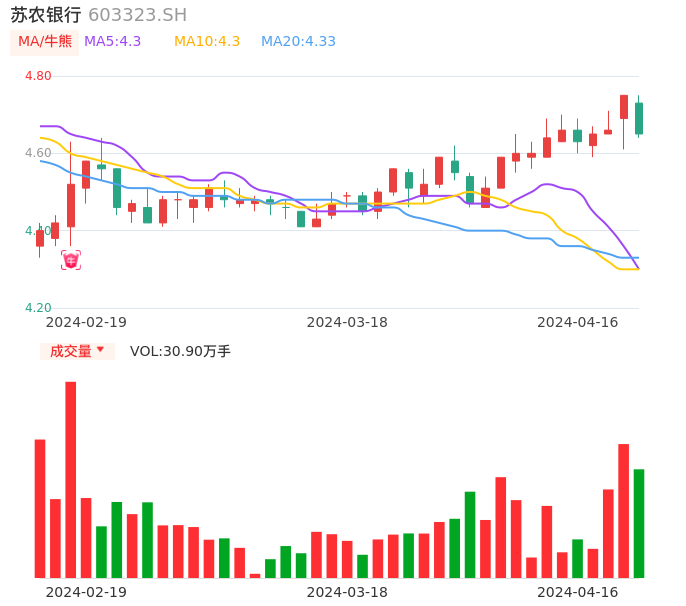The height and width of the screenshot is (606, 686).
Task: Click the VOL:30.90万手 volume reading
Action: [x=180, y=351]
